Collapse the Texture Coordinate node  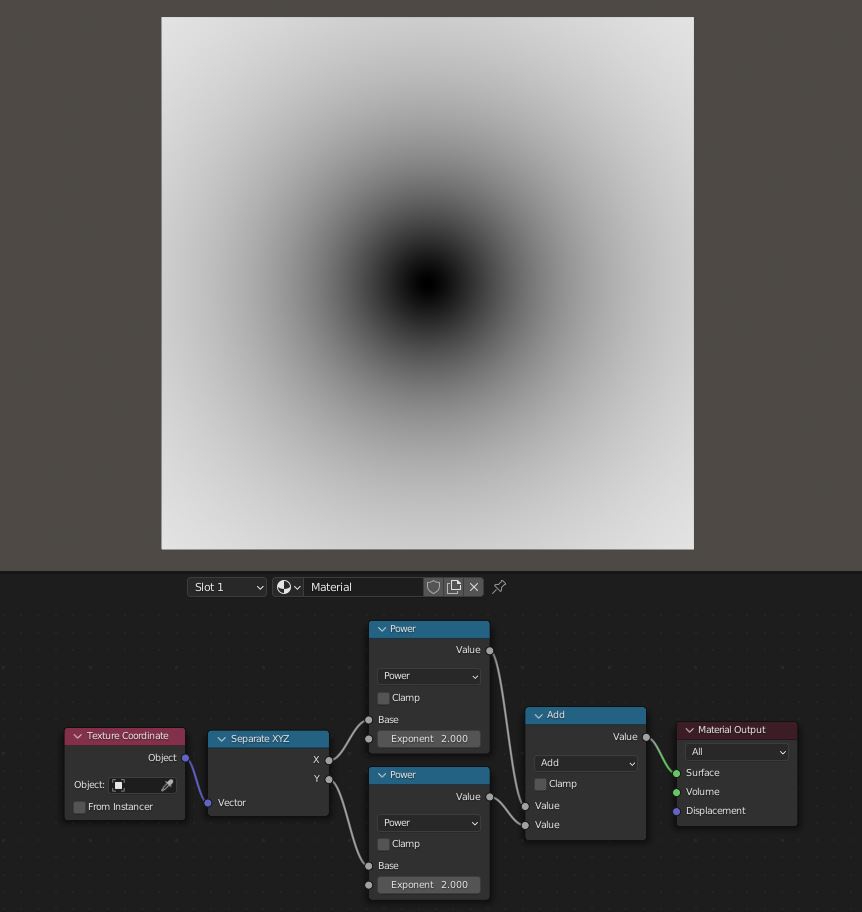coord(77,736)
